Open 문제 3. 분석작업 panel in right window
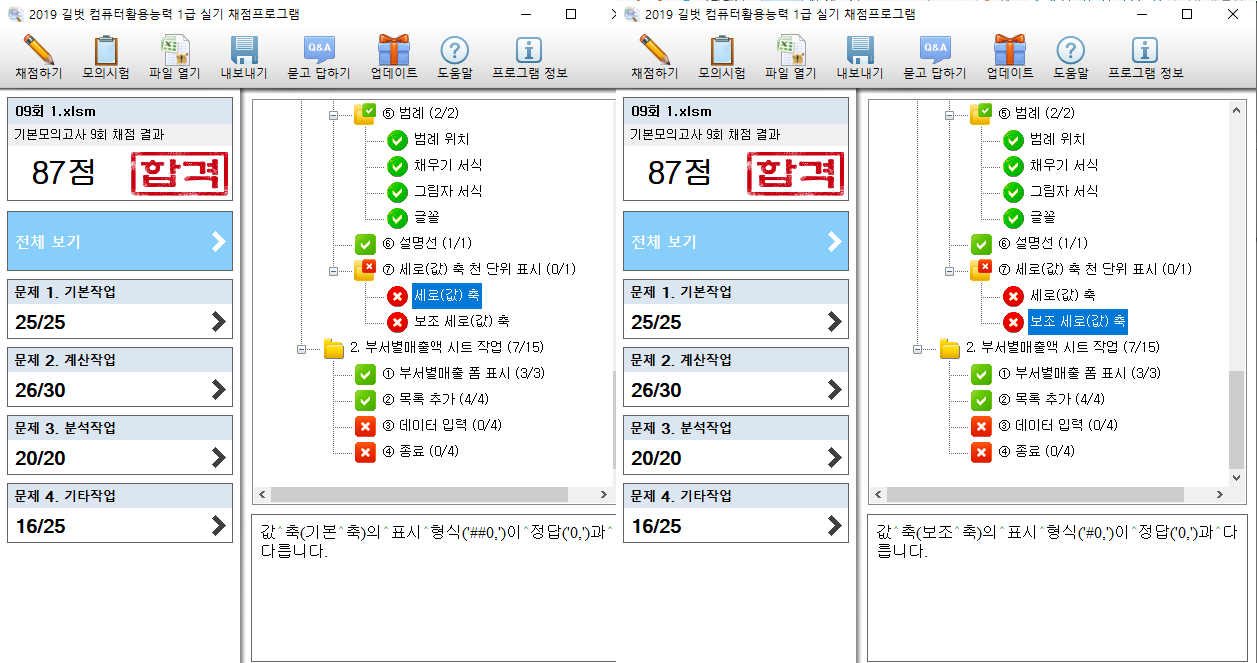Viewport: 1257px width, 663px height. (x=735, y=444)
